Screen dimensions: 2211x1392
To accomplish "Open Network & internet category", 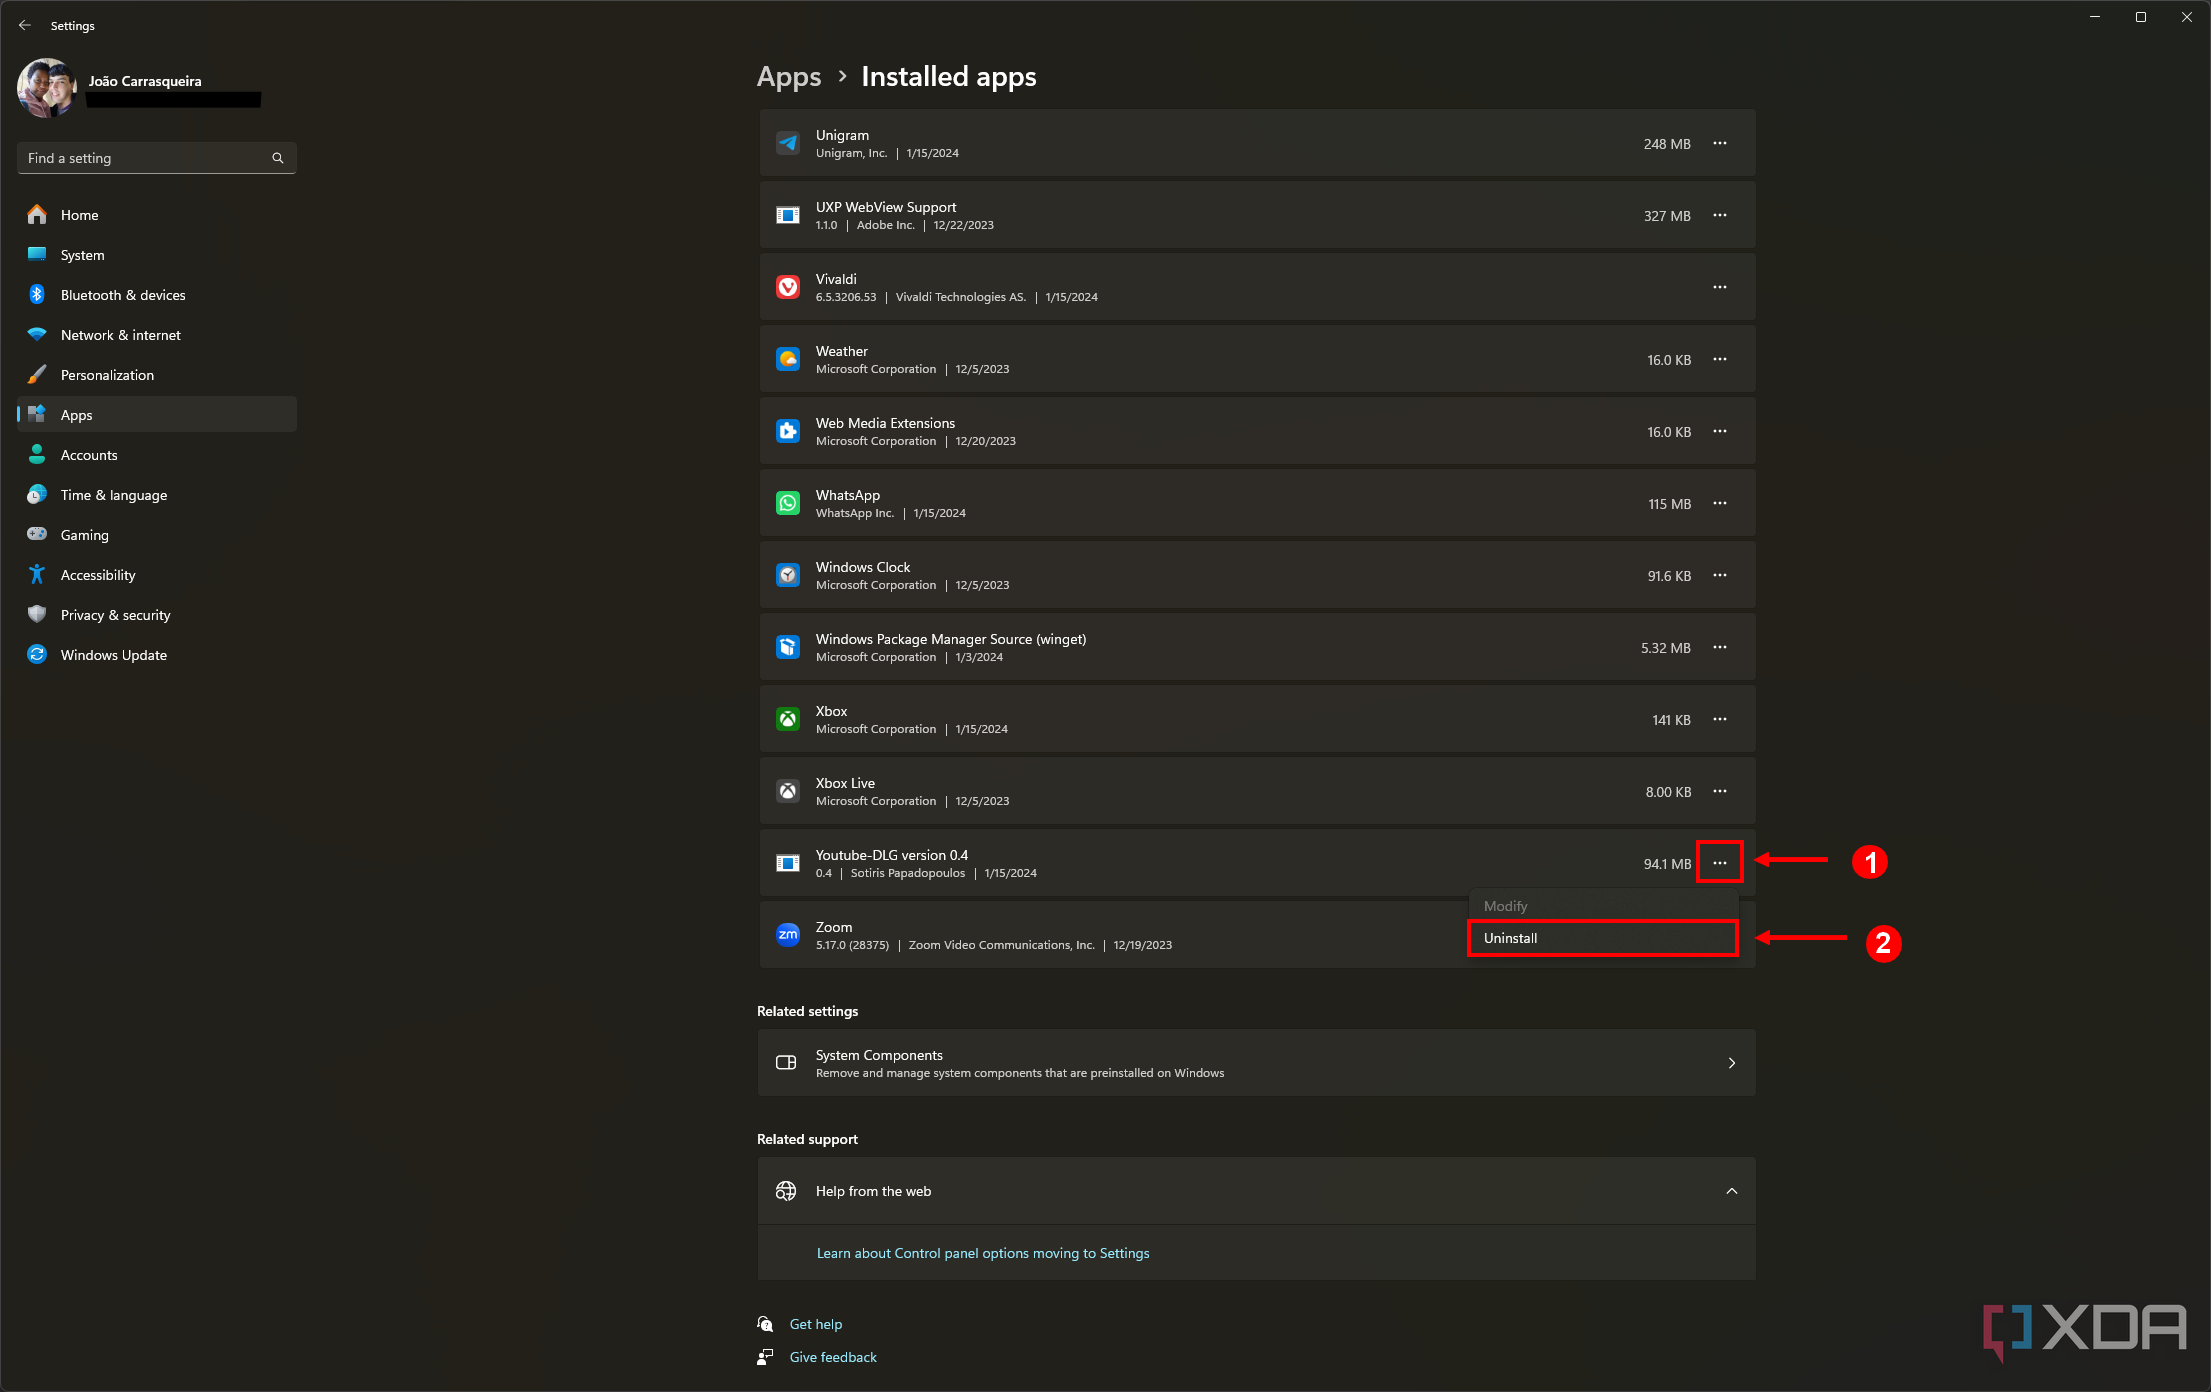I will click(x=157, y=335).
